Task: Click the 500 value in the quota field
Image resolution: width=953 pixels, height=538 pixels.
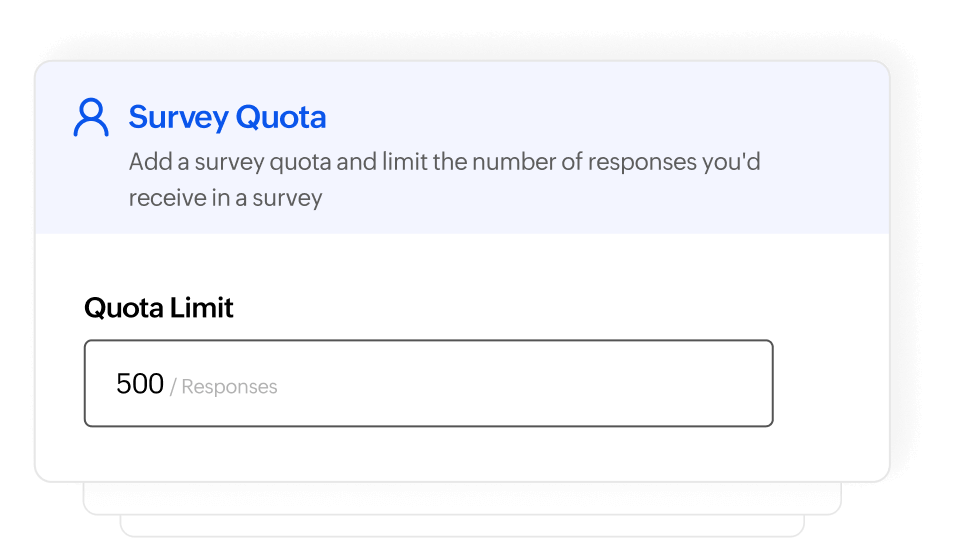Action: [x=140, y=384]
